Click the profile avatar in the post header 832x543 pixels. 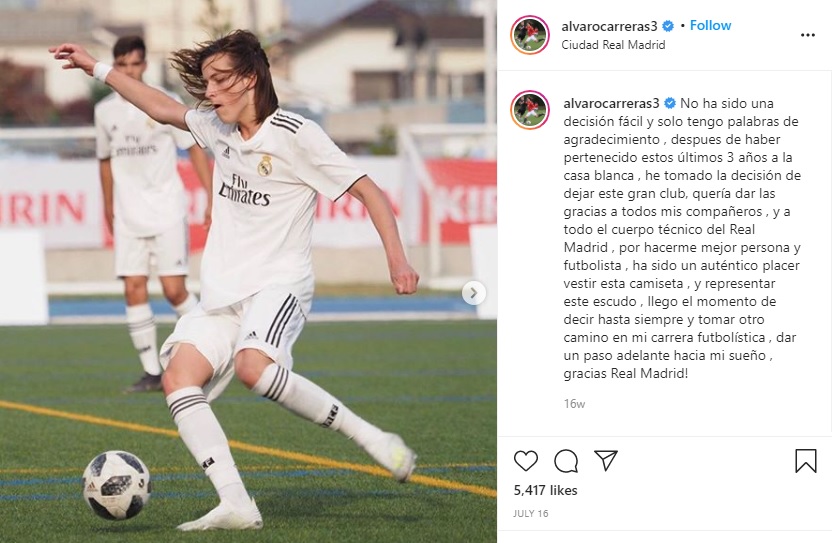click(x=530, y=35)
